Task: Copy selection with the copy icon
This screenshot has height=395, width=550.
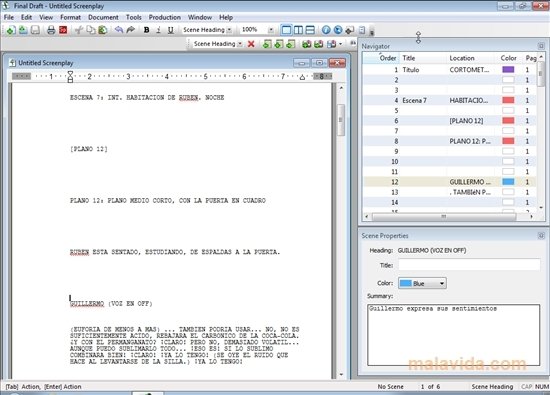Action: coord(90,30)
